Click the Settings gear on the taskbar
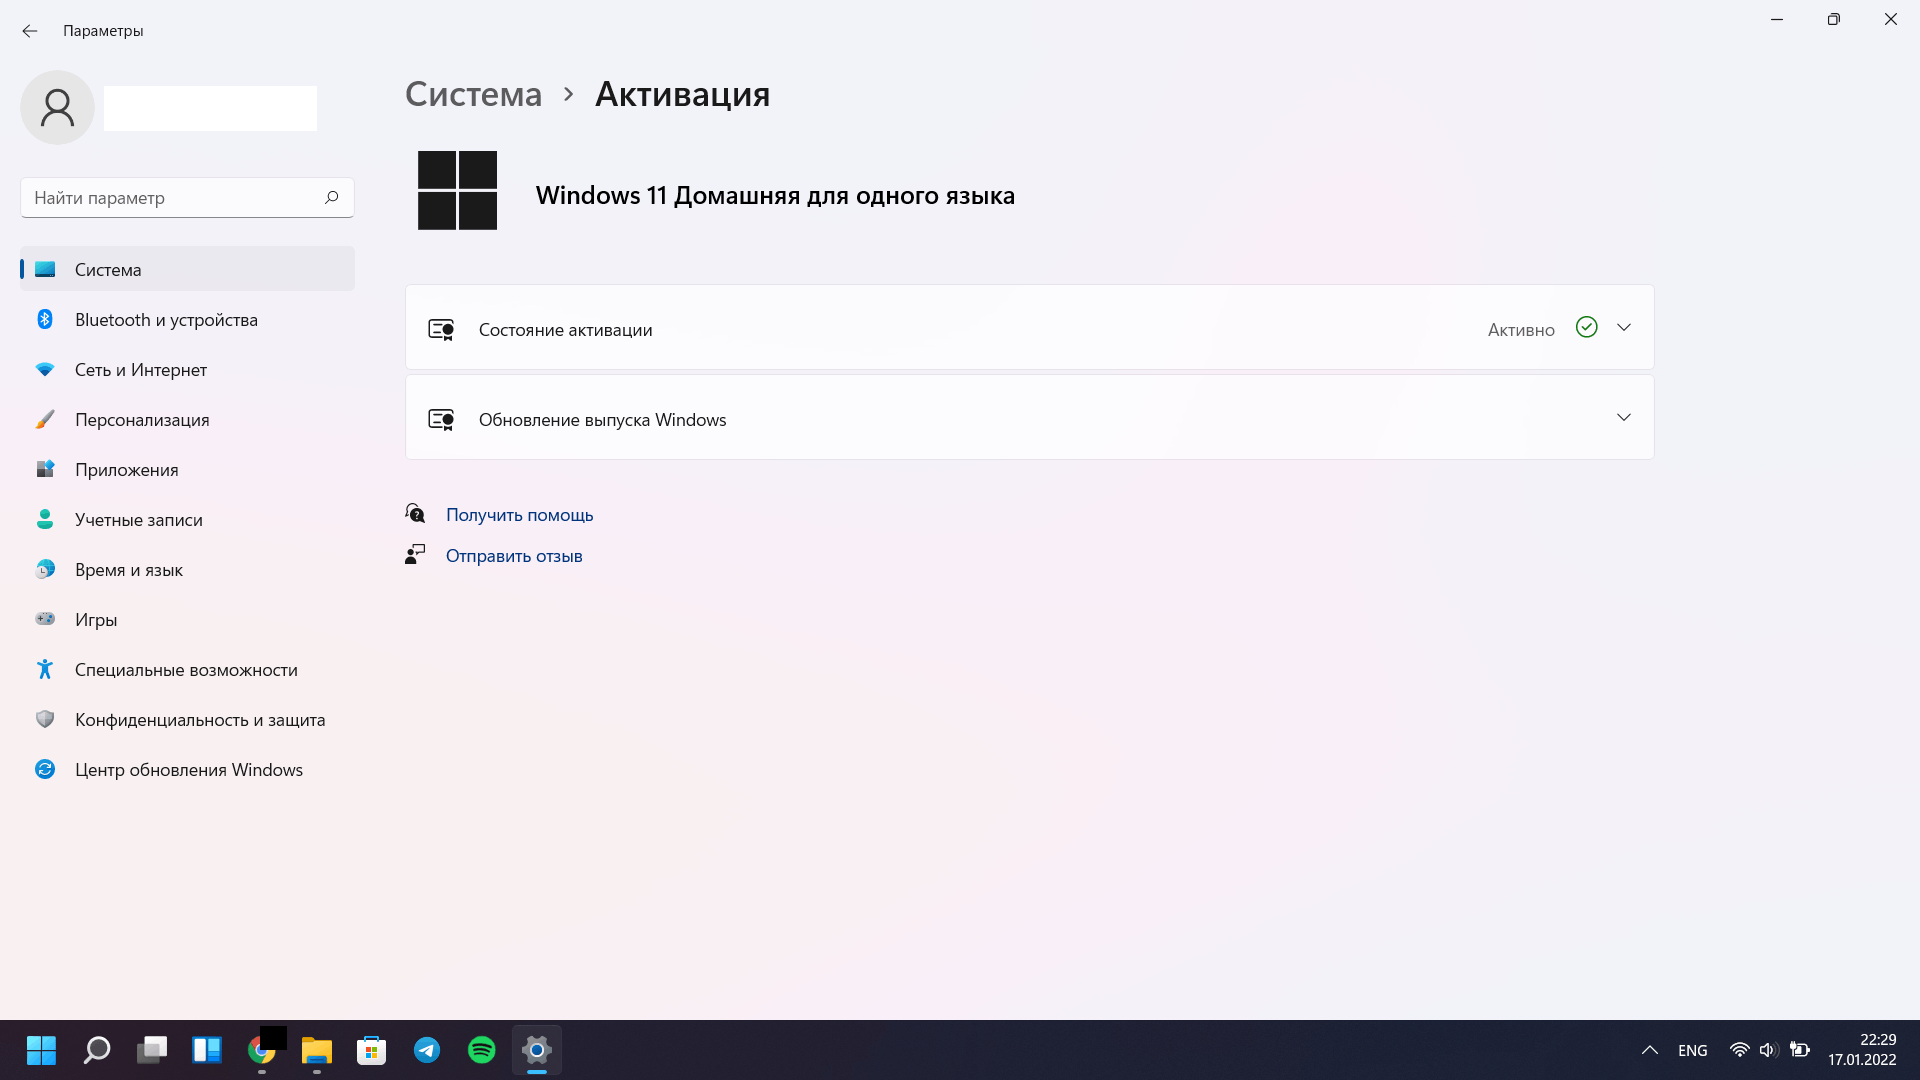The width and height of the screenshot is (1920, 1080). coord(537,1050)
